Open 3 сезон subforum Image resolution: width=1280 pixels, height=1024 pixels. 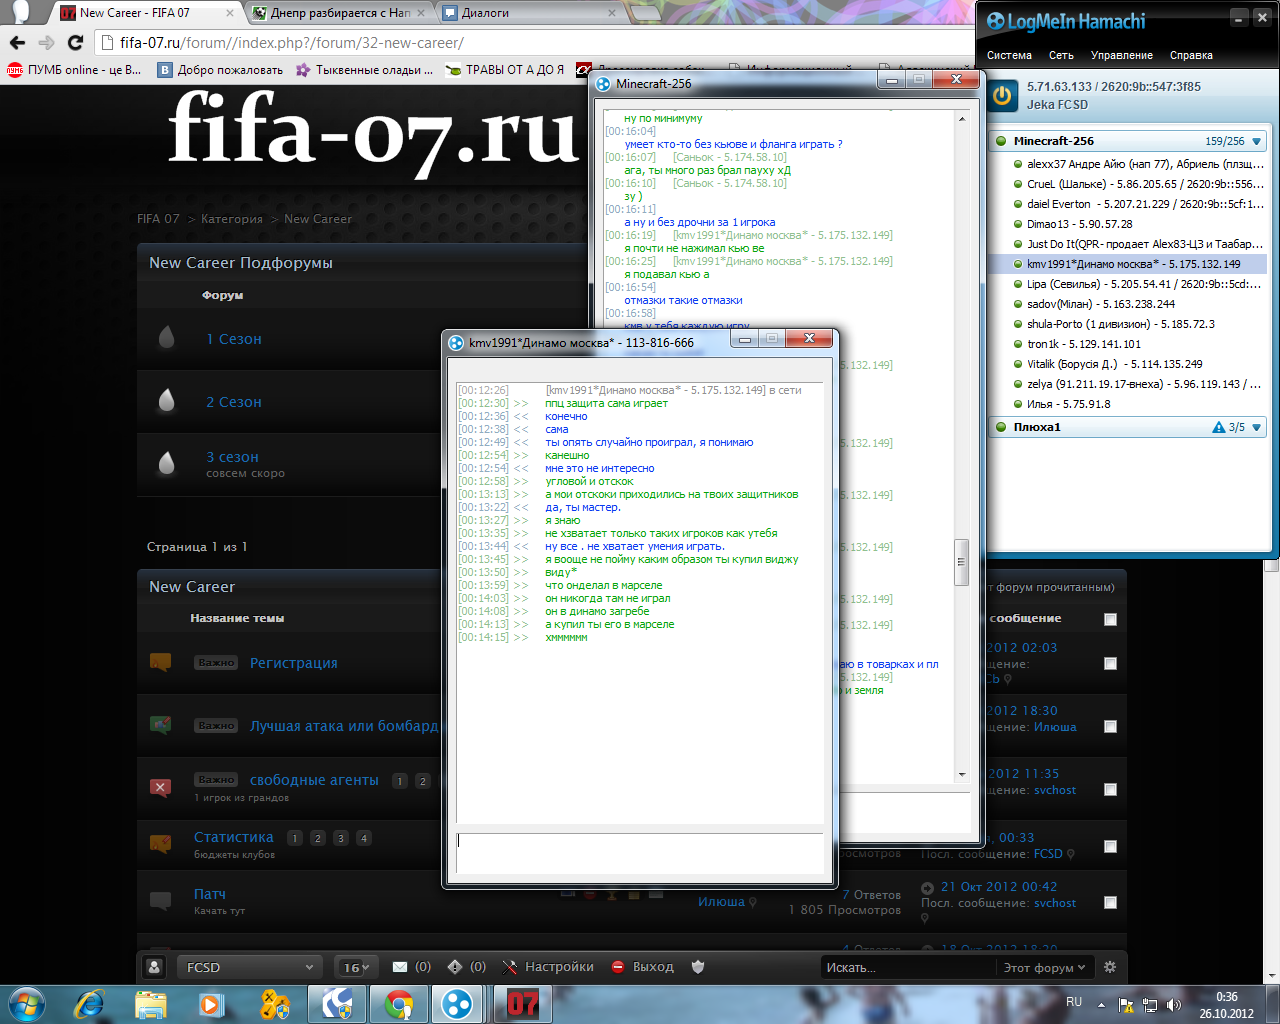[232, 457]
